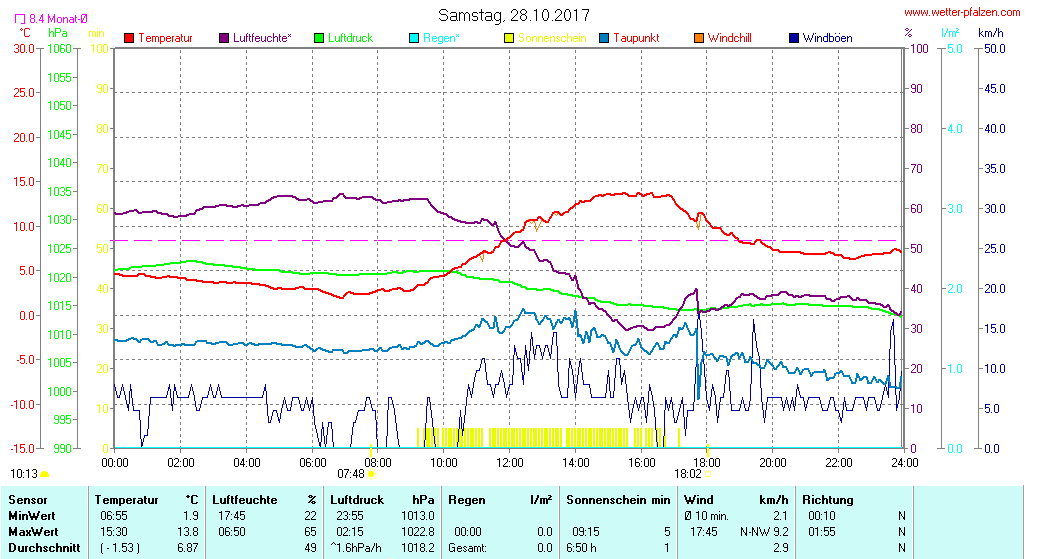This screenshot has height=559, width=1058.
Task: Click the Ø 10 min. wind label
Action: [706, 516]
